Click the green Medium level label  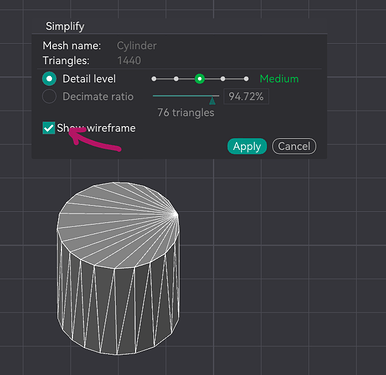click(279, 79)
